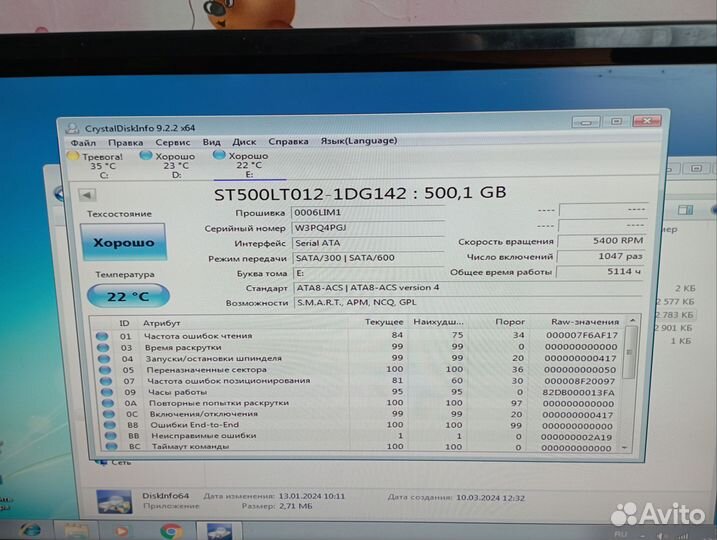
Task: Click the Интерфейс field Serial ATA
Action: point(367,243)
